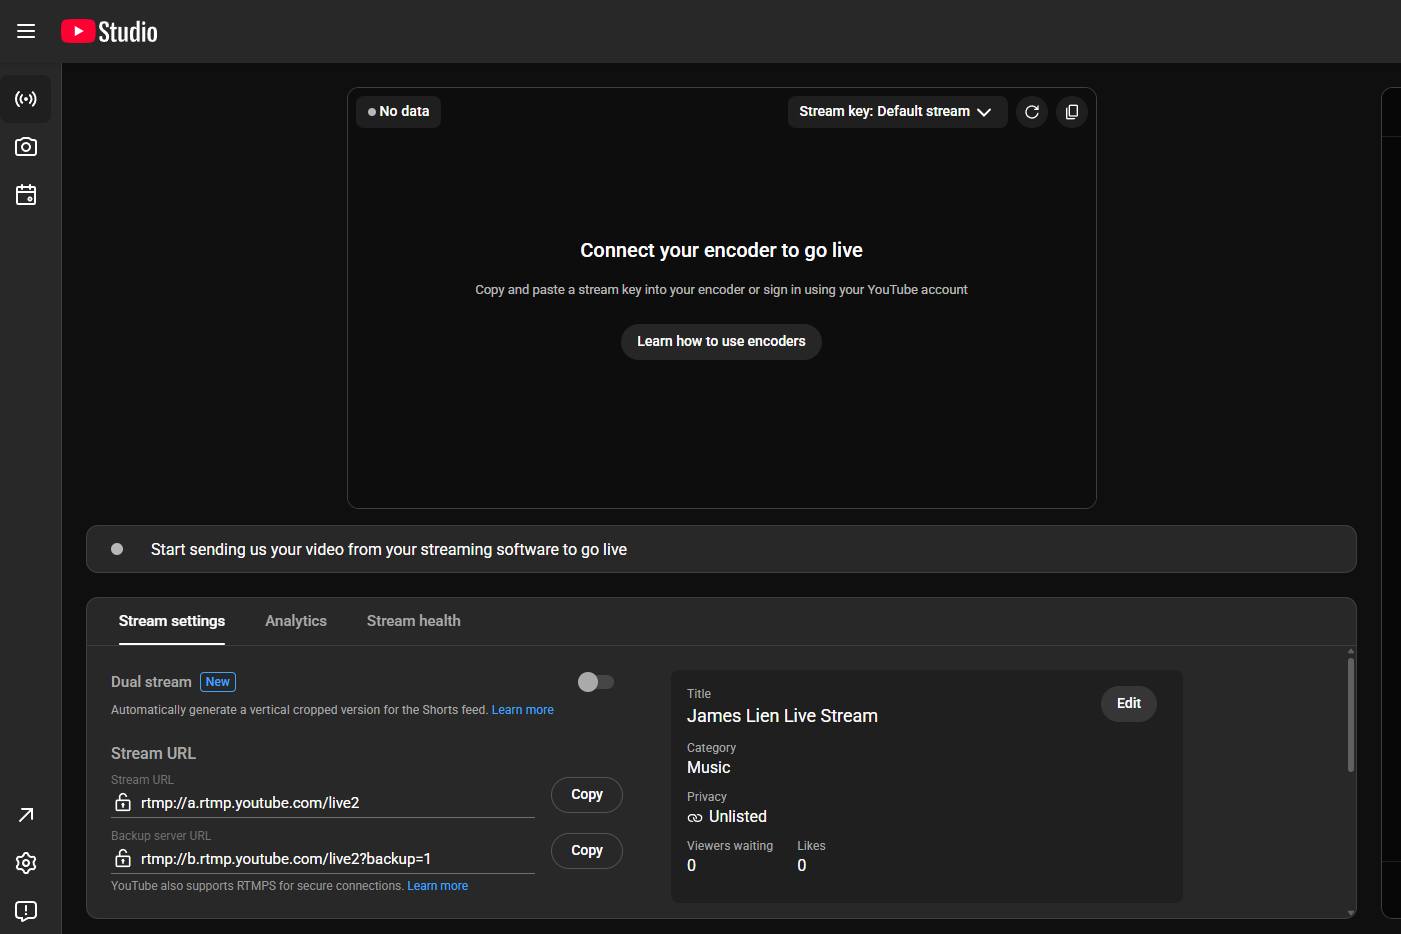Click the share arrow icon in sidebar
The image size is (1401, 934).
tap(26, 815)
